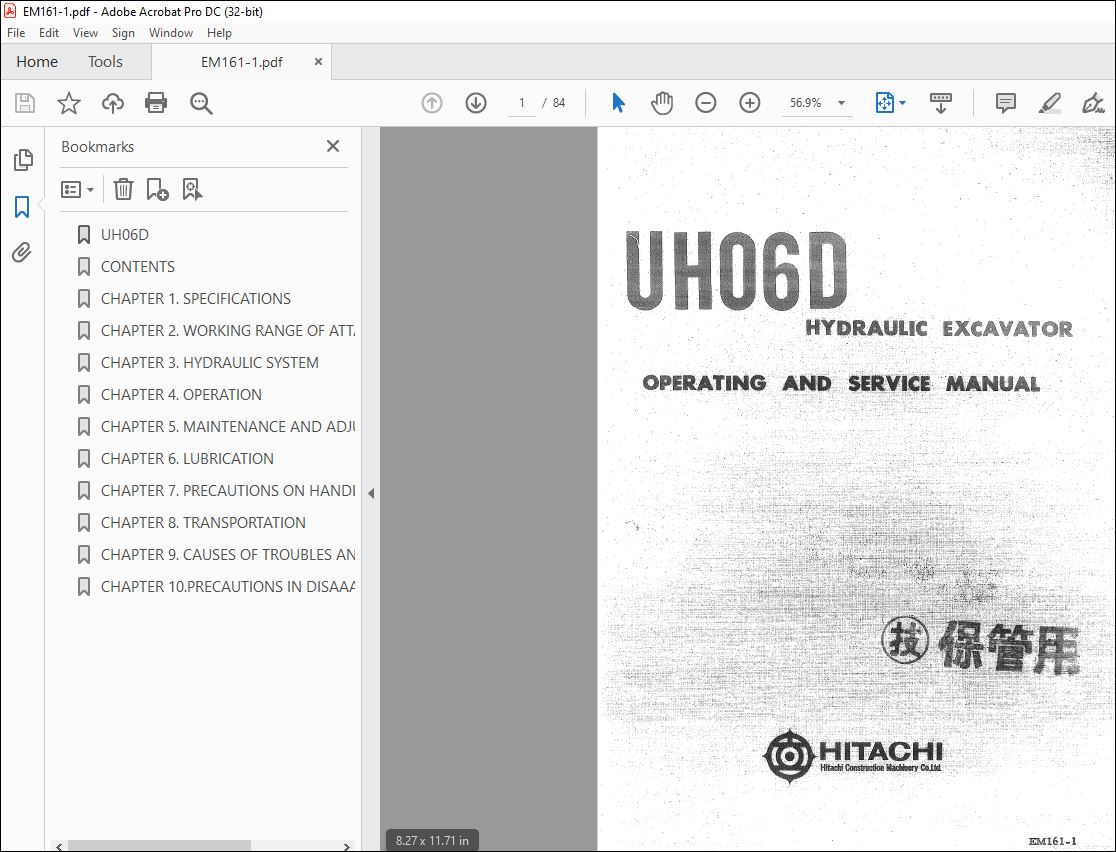
Task: Find the current bookmark icon
Action: [x=192, y=189]
